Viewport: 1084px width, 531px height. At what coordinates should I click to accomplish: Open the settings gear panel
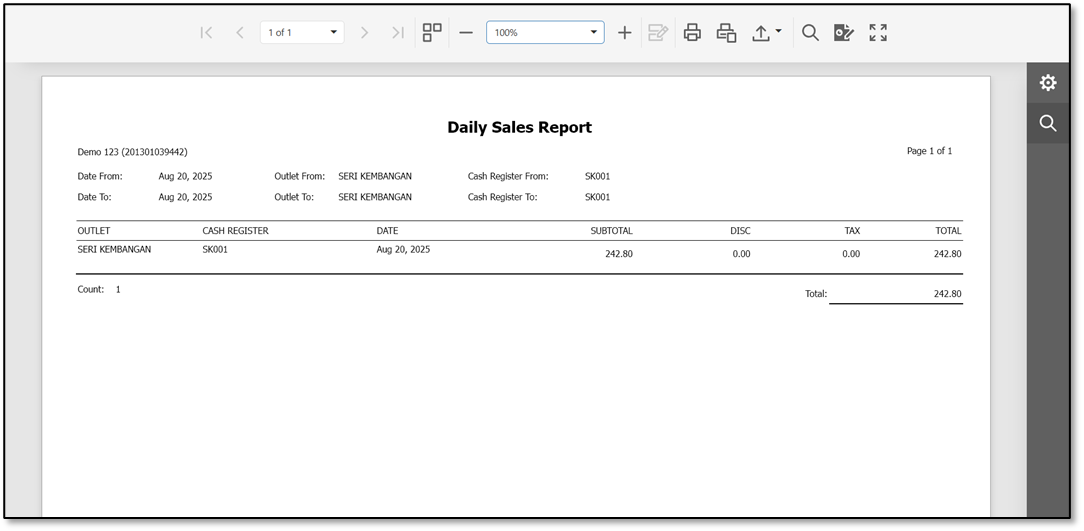click(1048, 83)
